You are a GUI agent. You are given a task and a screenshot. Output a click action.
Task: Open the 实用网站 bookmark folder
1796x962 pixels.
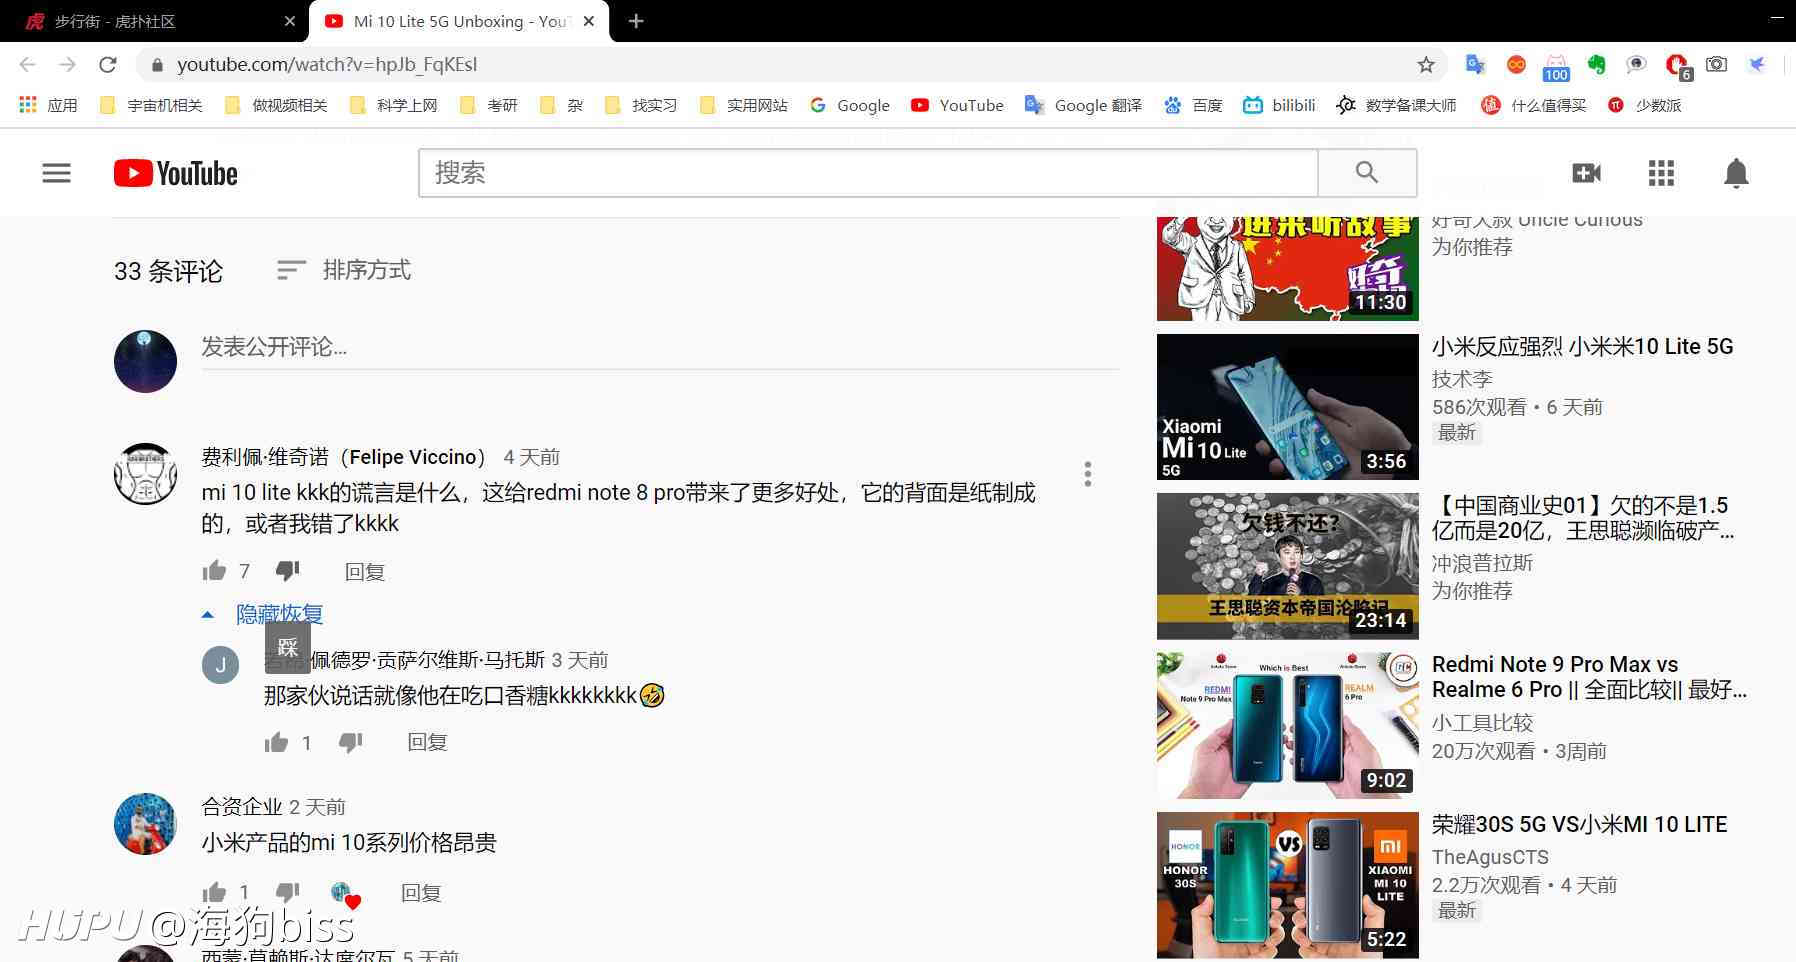[744, 105]
